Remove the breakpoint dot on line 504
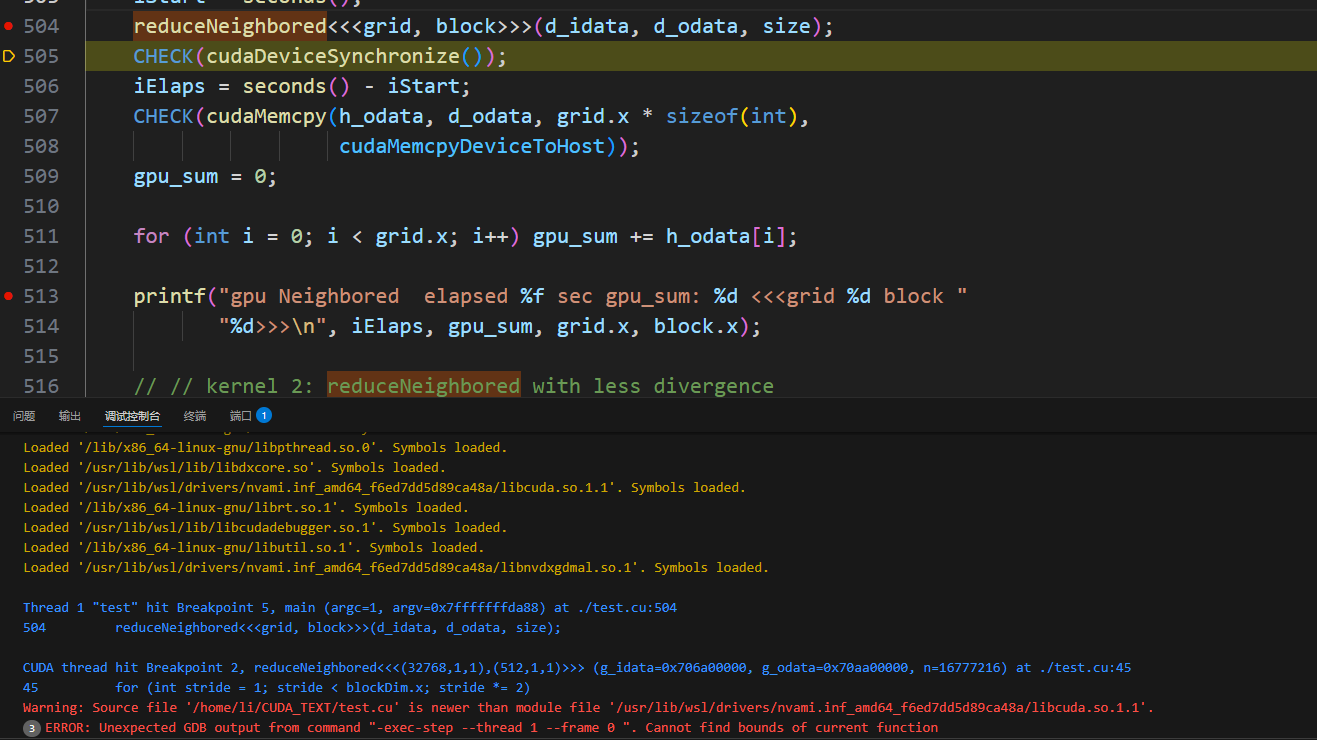The height and width of the screenshot is (740, 1317). click(9, 26)
